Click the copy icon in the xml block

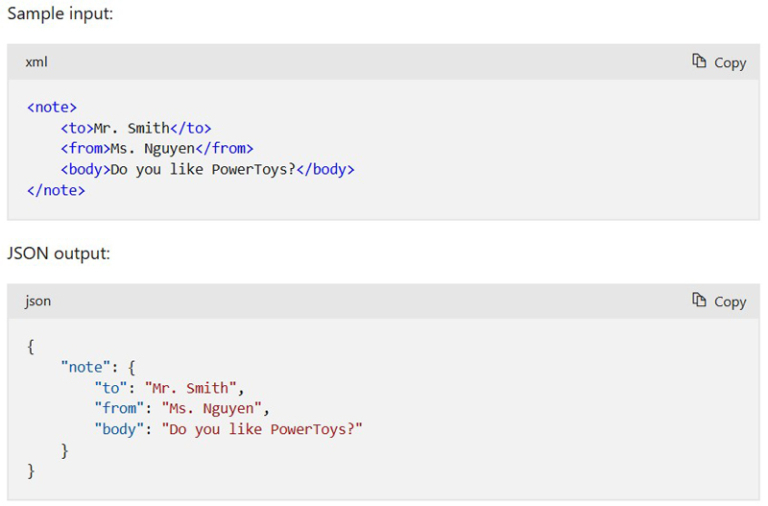[x=699, y=62]
